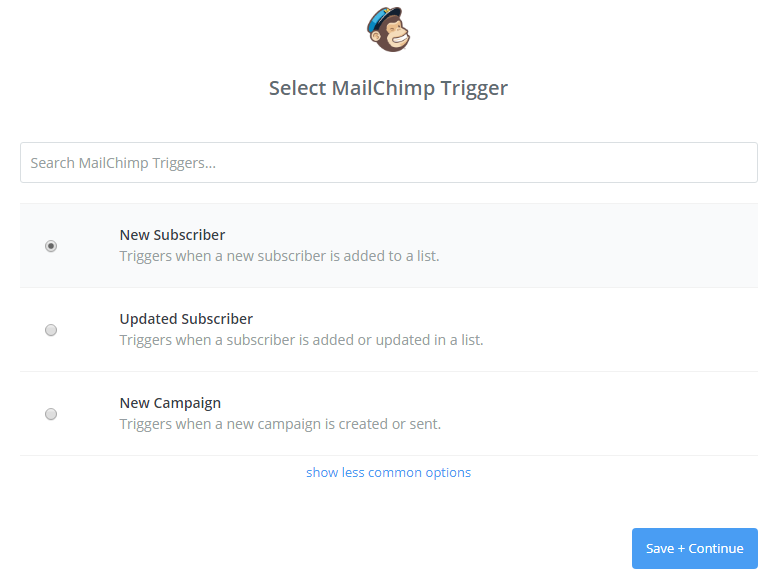Screen dimensions: 775x583
Task: Select the Updated Subscriber radio button
Action: [51, 330]
